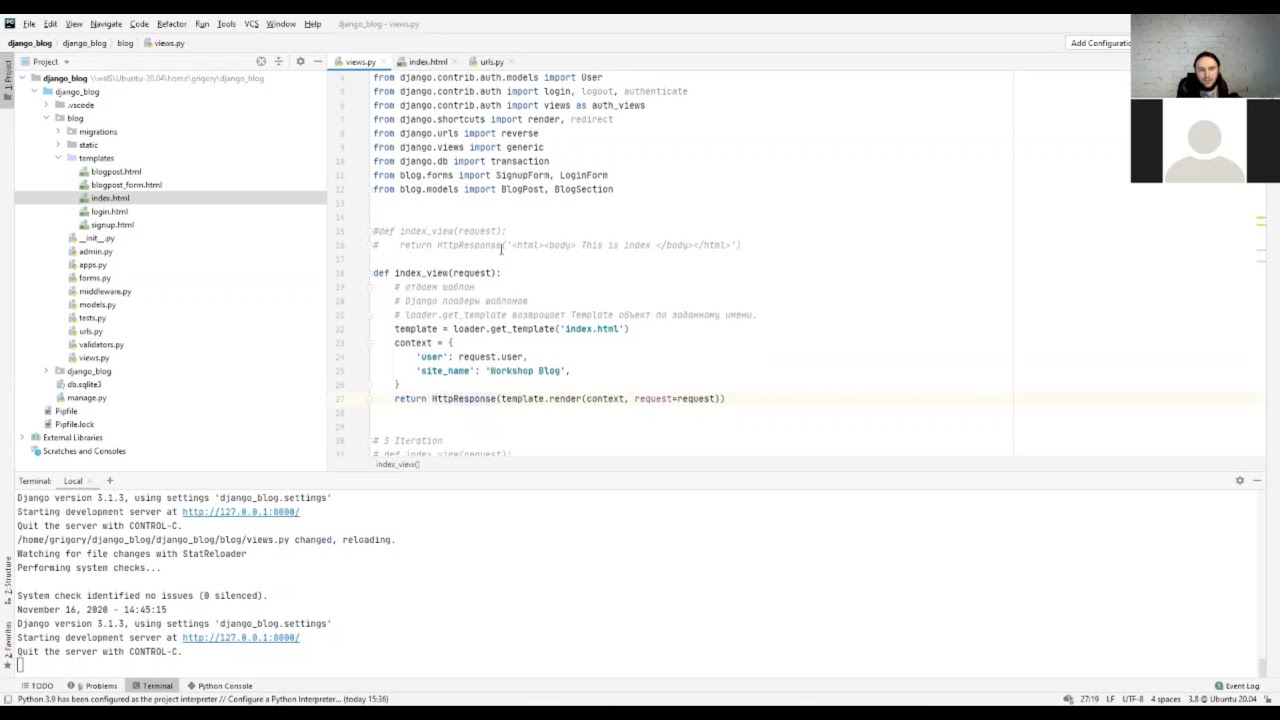The height and width of the screenshot is (720, 1280).
Task: Select login.html in project tree
Action: [x=109, y=212]
